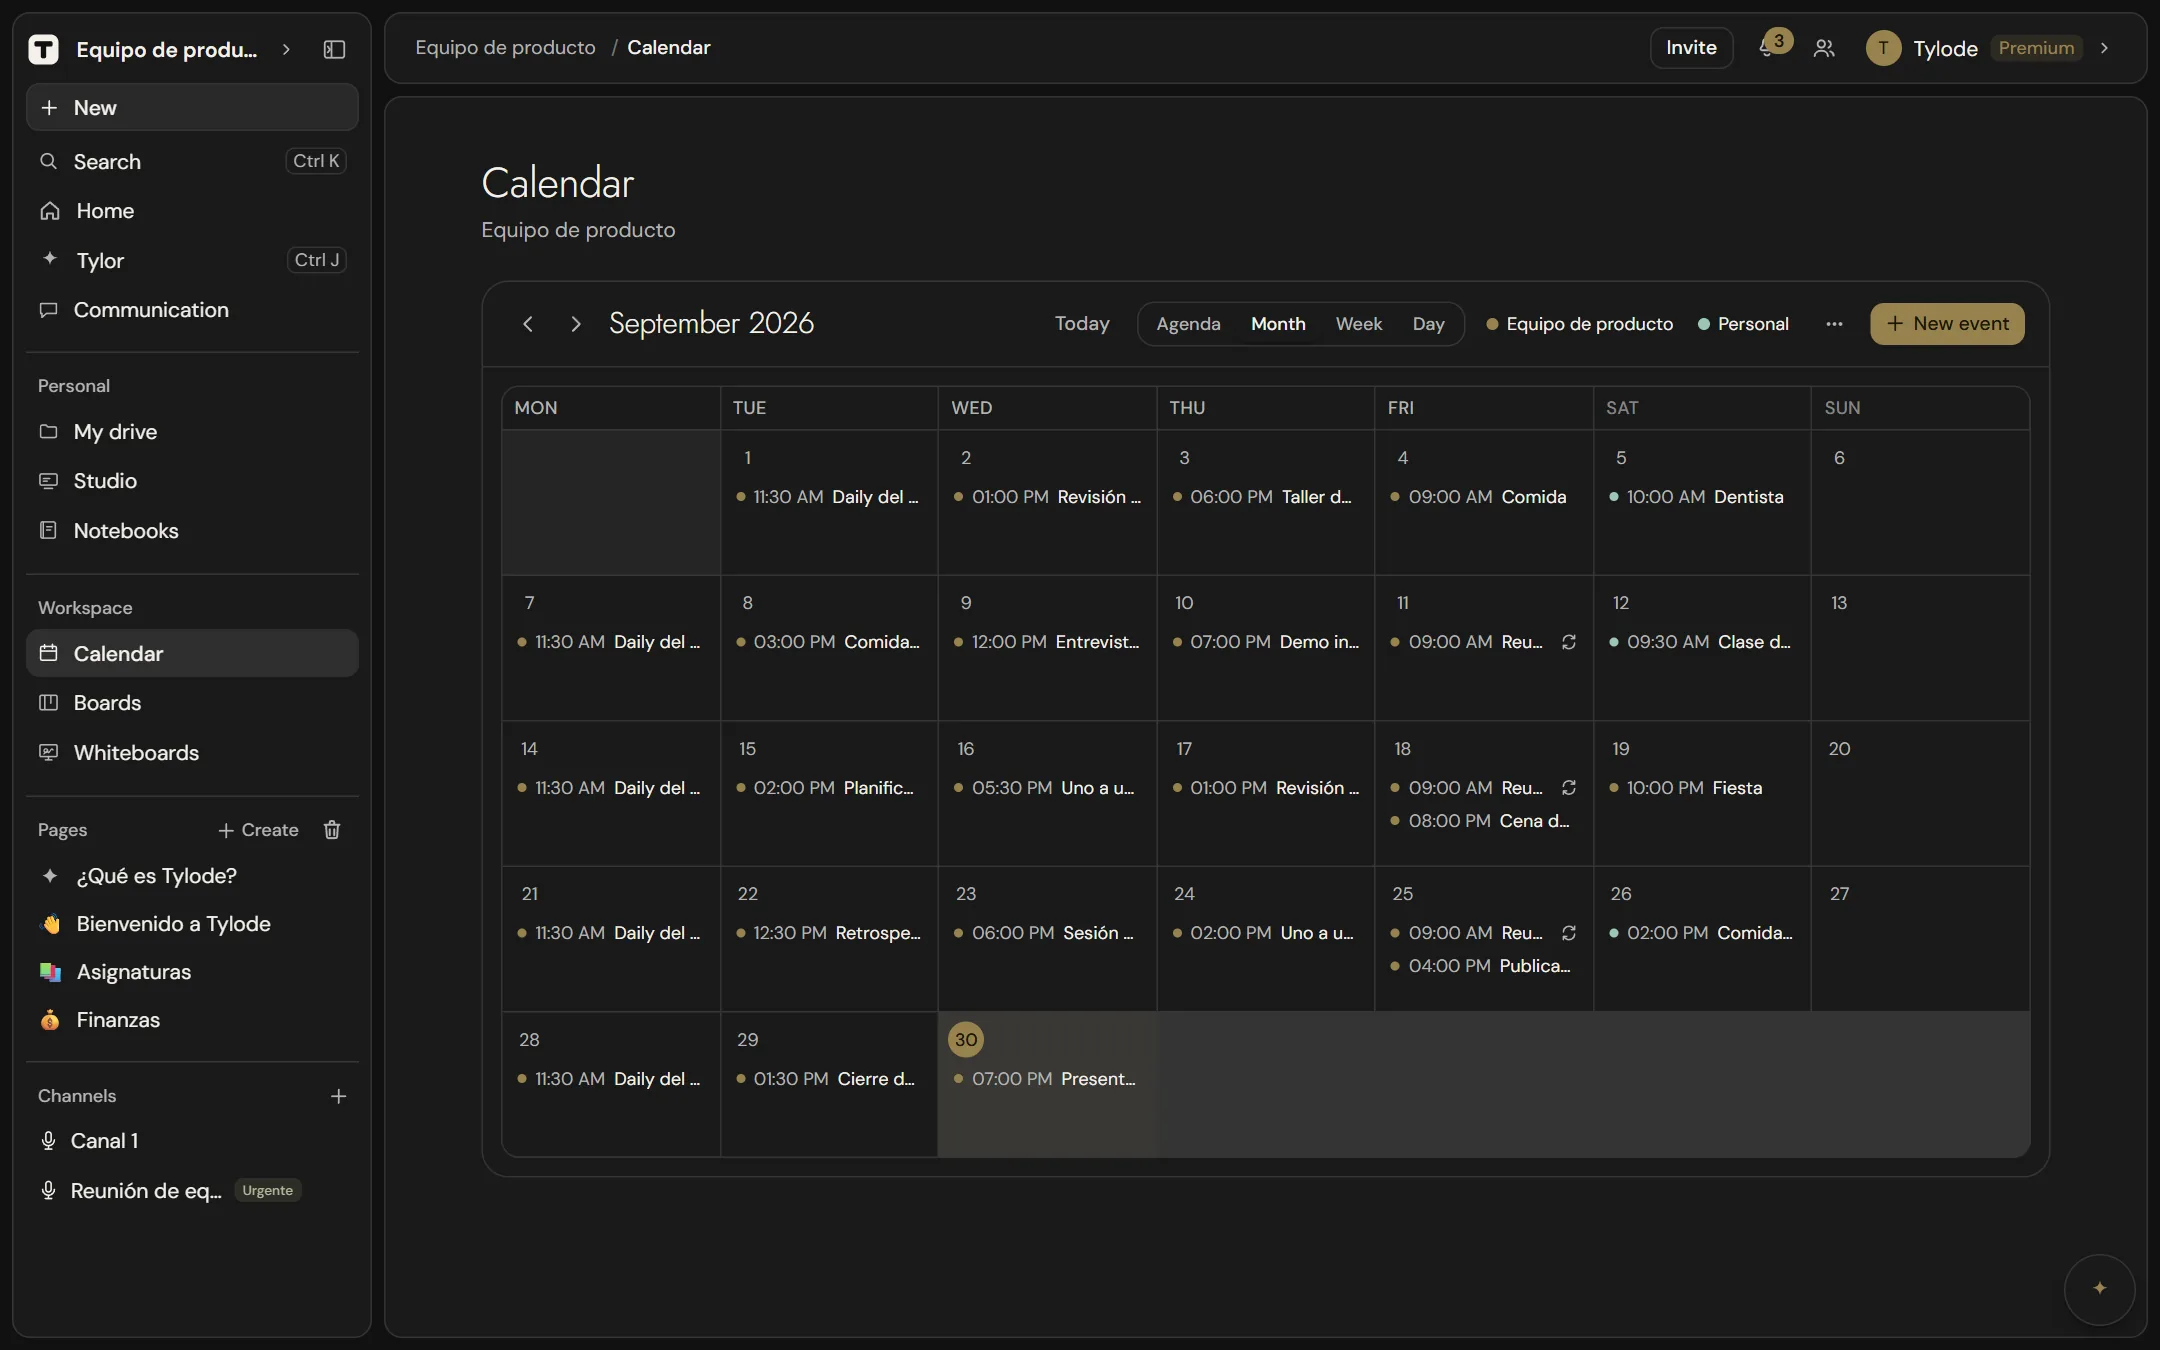Toggle Personal calendar filter
The width and height of the screenshot is (2160, 1350).
(x=1743, y=324)
